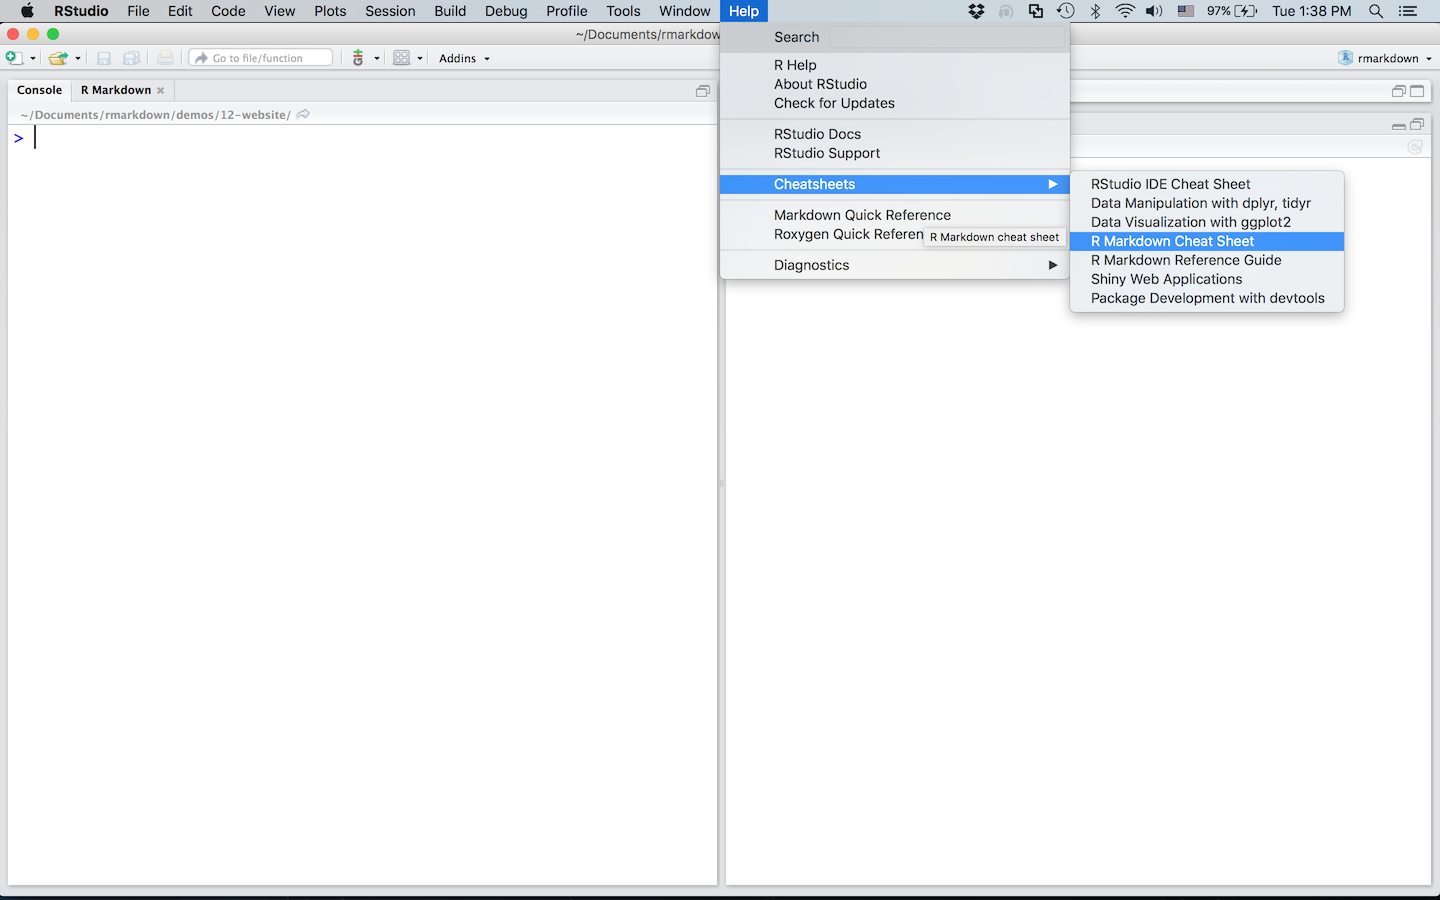Open the Git toolbar dropdown arrow
The image size is (1440, 900).
click(x=377, y=59)
